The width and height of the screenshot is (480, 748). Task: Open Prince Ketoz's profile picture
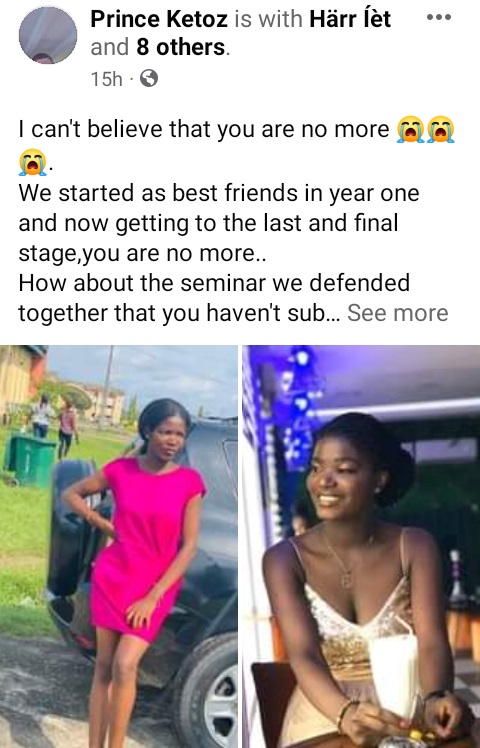[x=48, y=35]
